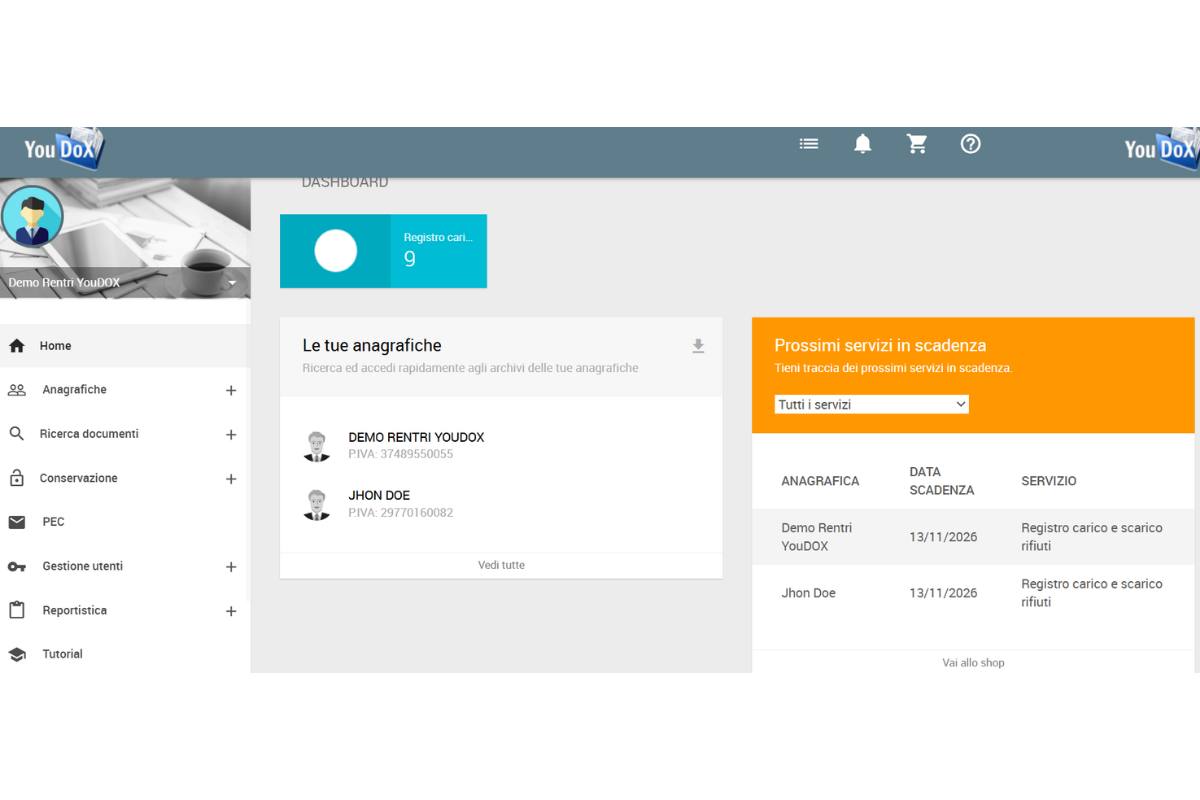Download anagrafiche using the download icon
This screenshot has height=800, width=1200.
(x=698, y=346)
